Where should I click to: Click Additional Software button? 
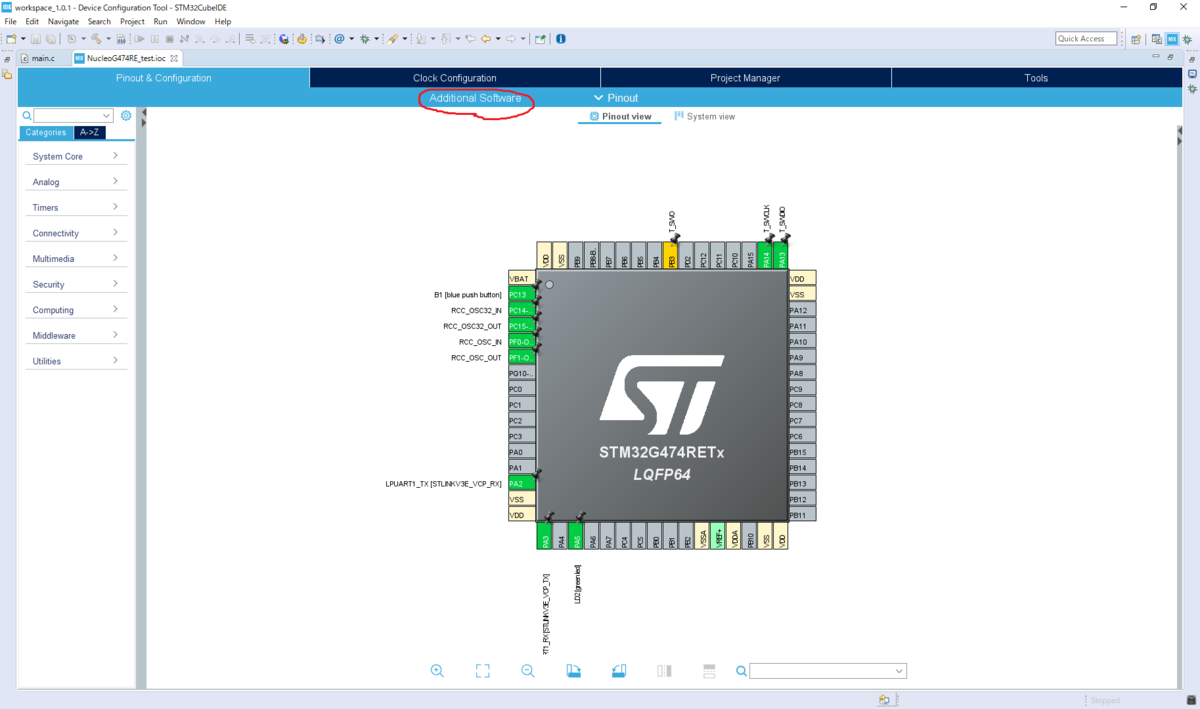(x=475, y=98)
